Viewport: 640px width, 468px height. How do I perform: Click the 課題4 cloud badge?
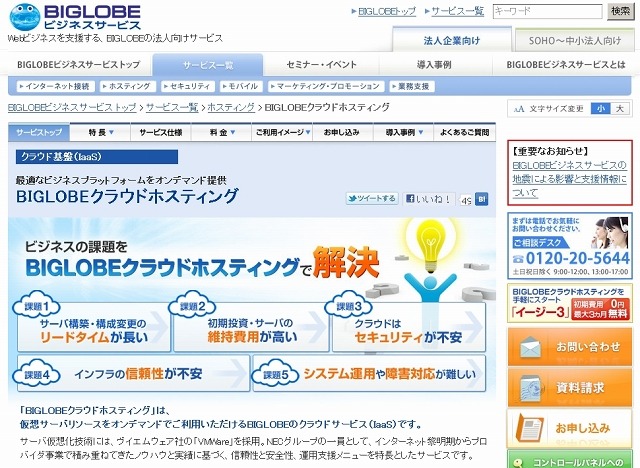pos(37,373)
